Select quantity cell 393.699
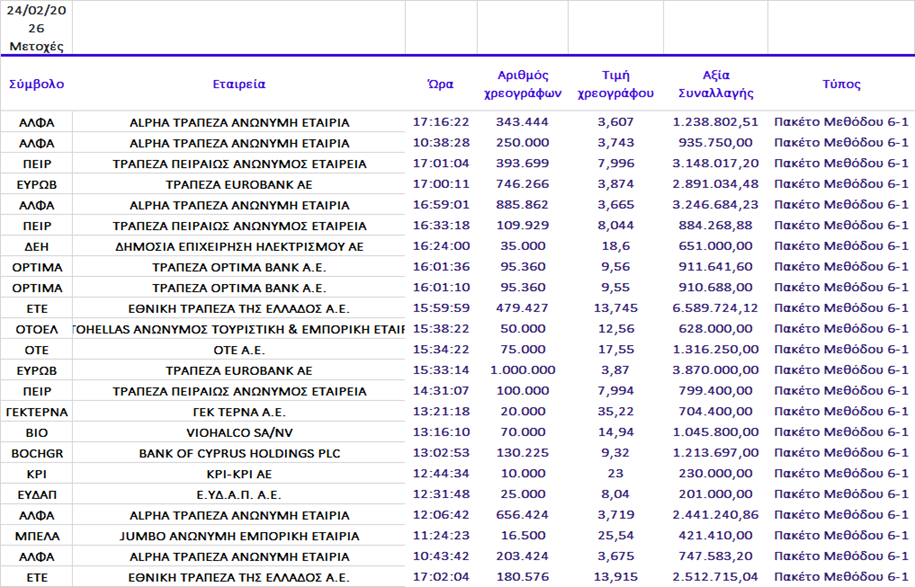Viewport: 915px width, 587px height. click(523, 163)
